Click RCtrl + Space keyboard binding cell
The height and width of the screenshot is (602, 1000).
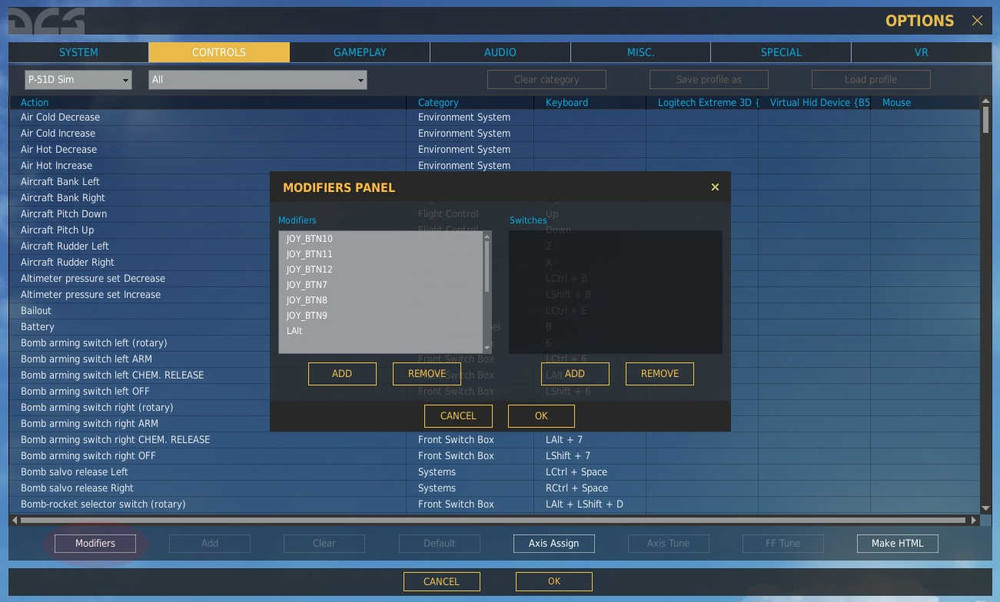pos(590,488)
